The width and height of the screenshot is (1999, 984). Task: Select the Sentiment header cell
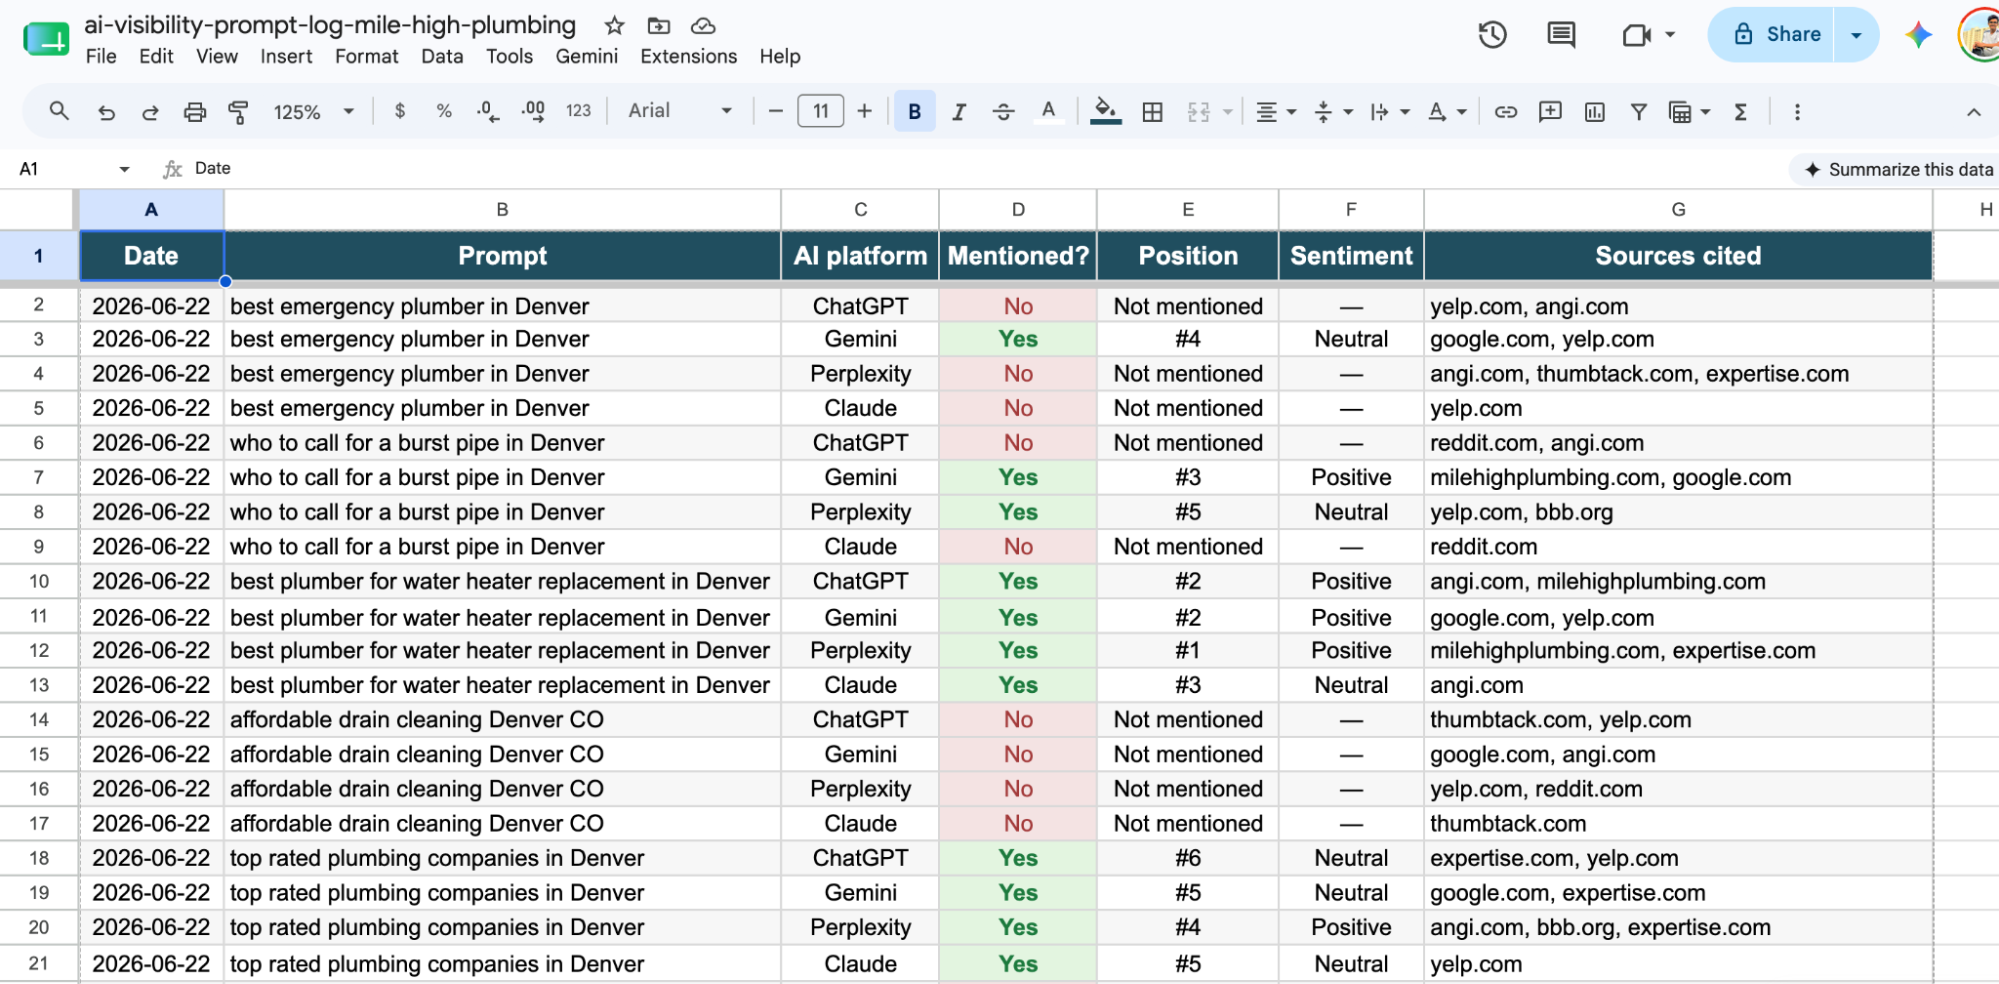point(1351,256)
